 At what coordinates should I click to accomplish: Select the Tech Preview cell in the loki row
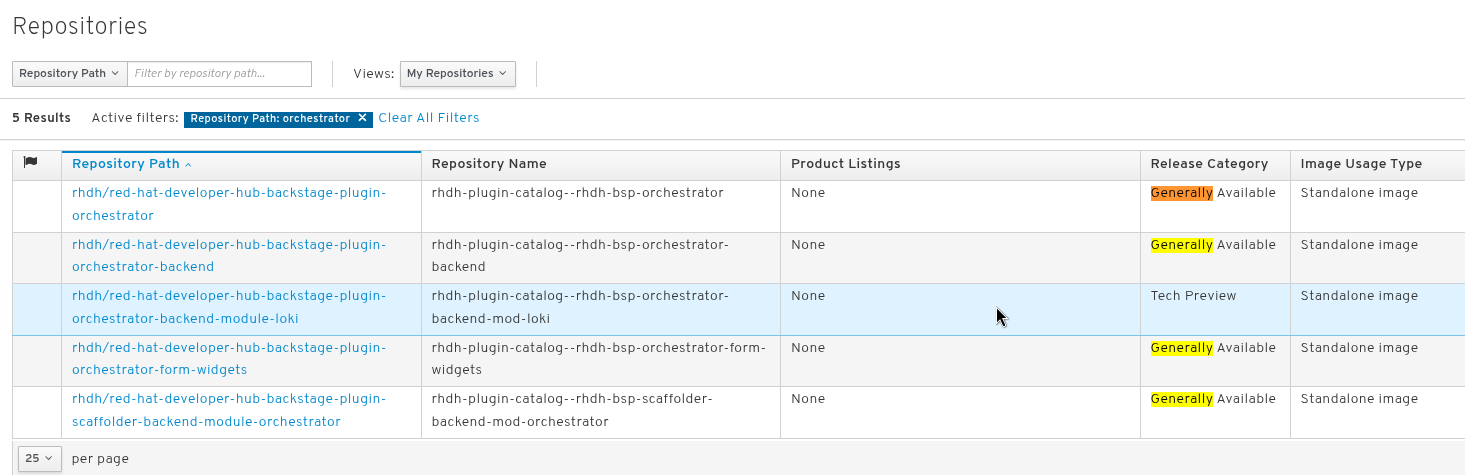tap(1193, 296)
